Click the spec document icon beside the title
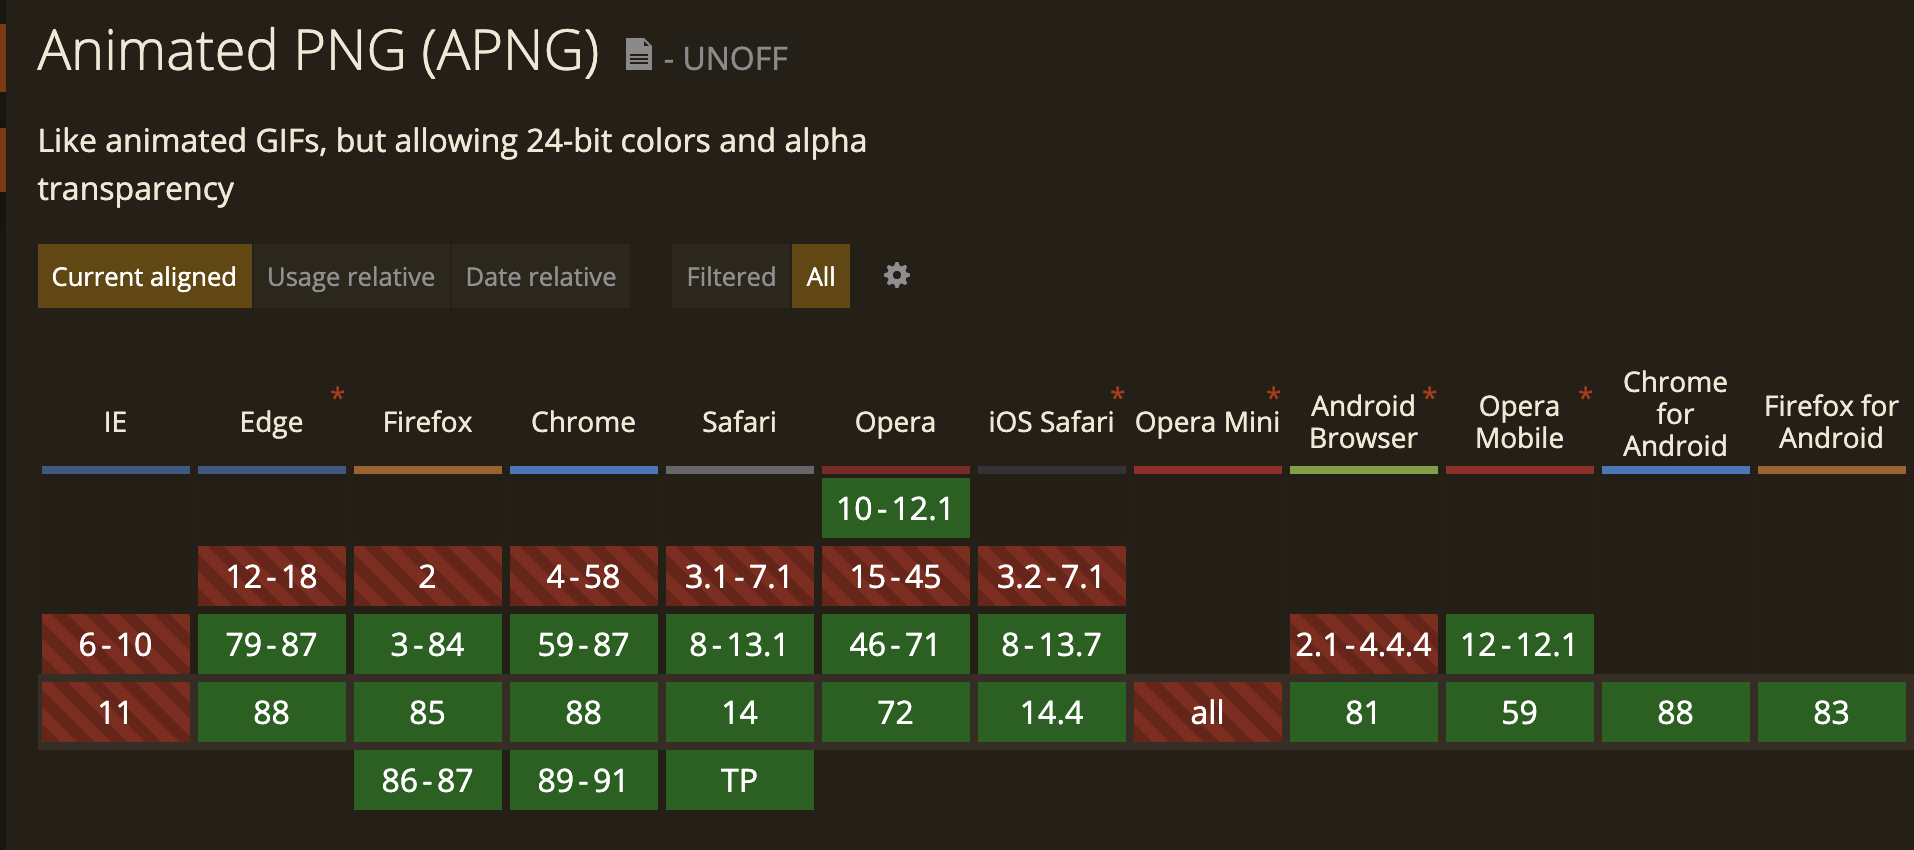Viewport: 1914px width, 850px height. tap(638, 54)
